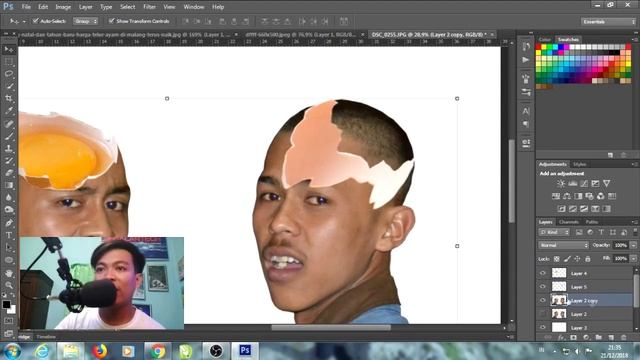Hide Layer 4 using its eye
640x360 pixels.
[542, 273]
